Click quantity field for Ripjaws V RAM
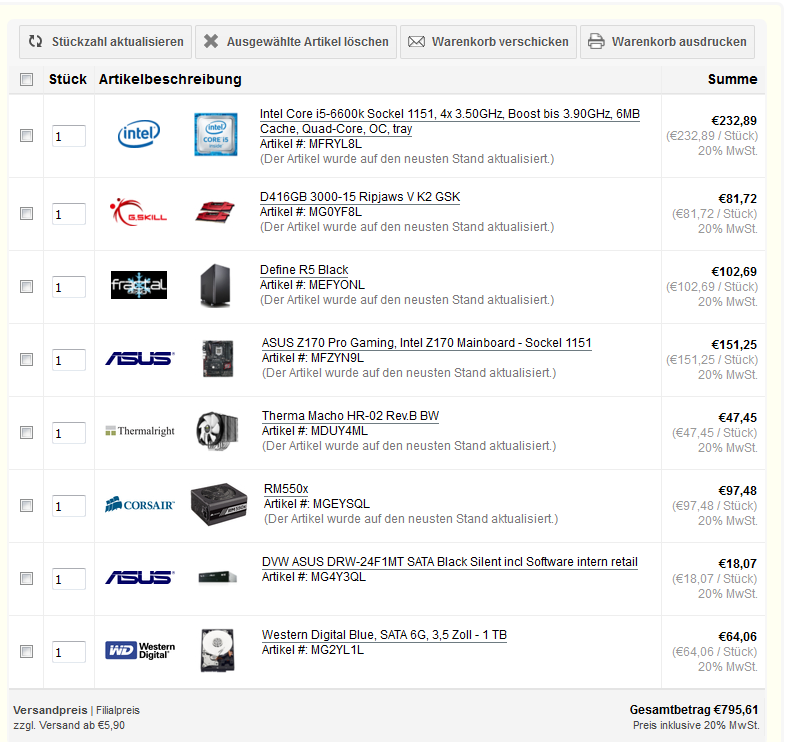This screenshot has height=742, width=790. tap(69, 214)
